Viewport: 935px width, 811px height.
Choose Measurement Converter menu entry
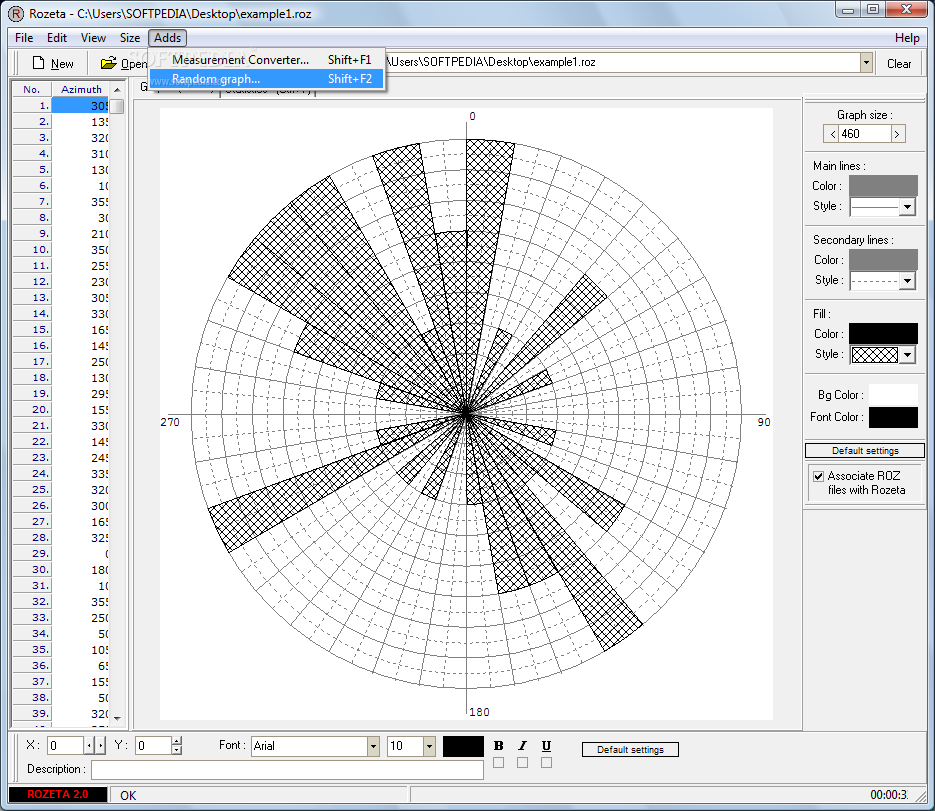267,60
